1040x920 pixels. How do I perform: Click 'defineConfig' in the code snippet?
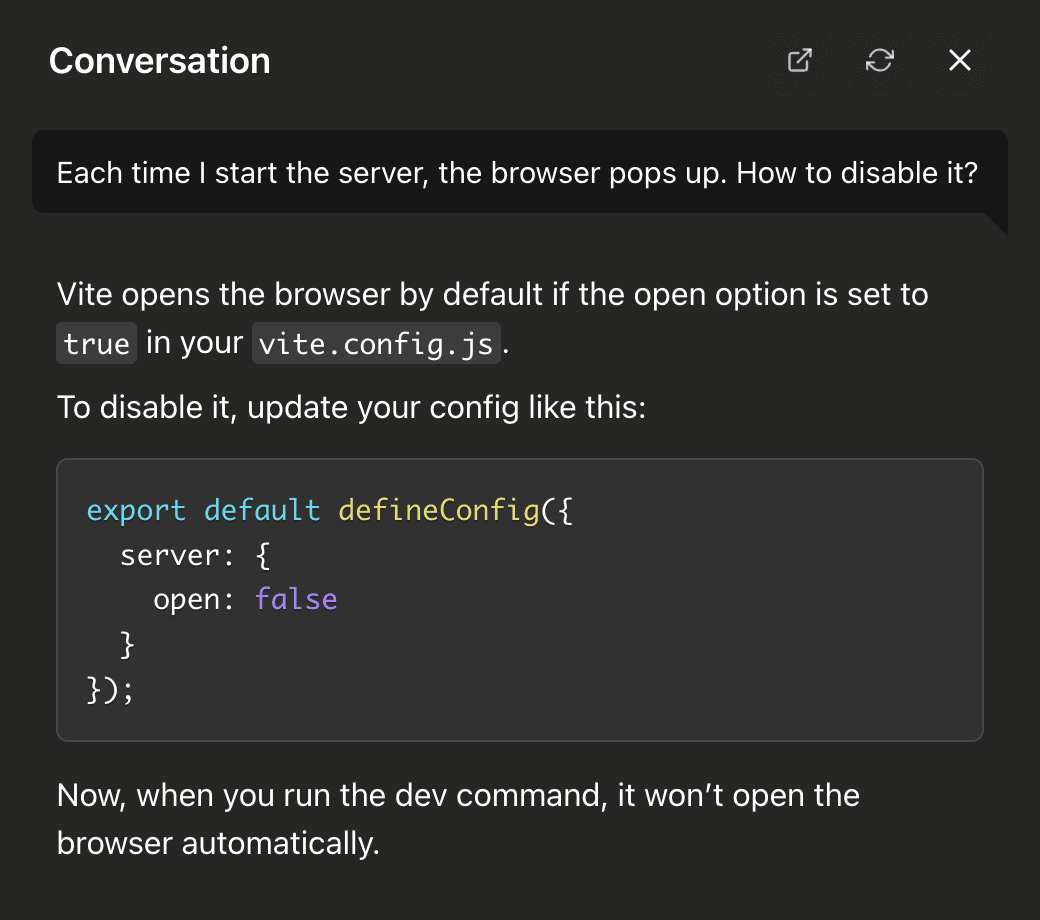pos(438,510)
